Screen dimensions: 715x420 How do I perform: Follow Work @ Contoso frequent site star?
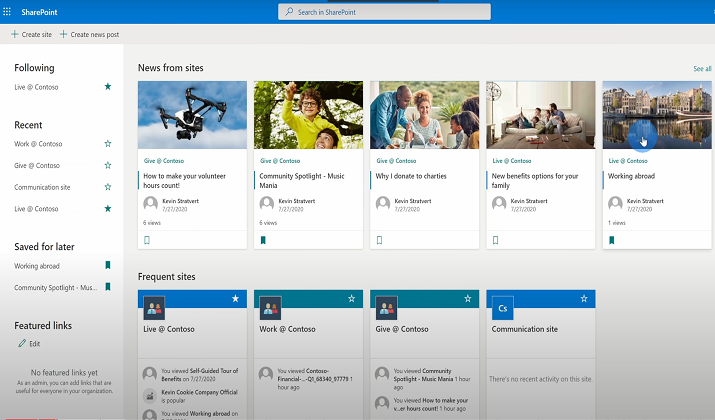point(352,299)
